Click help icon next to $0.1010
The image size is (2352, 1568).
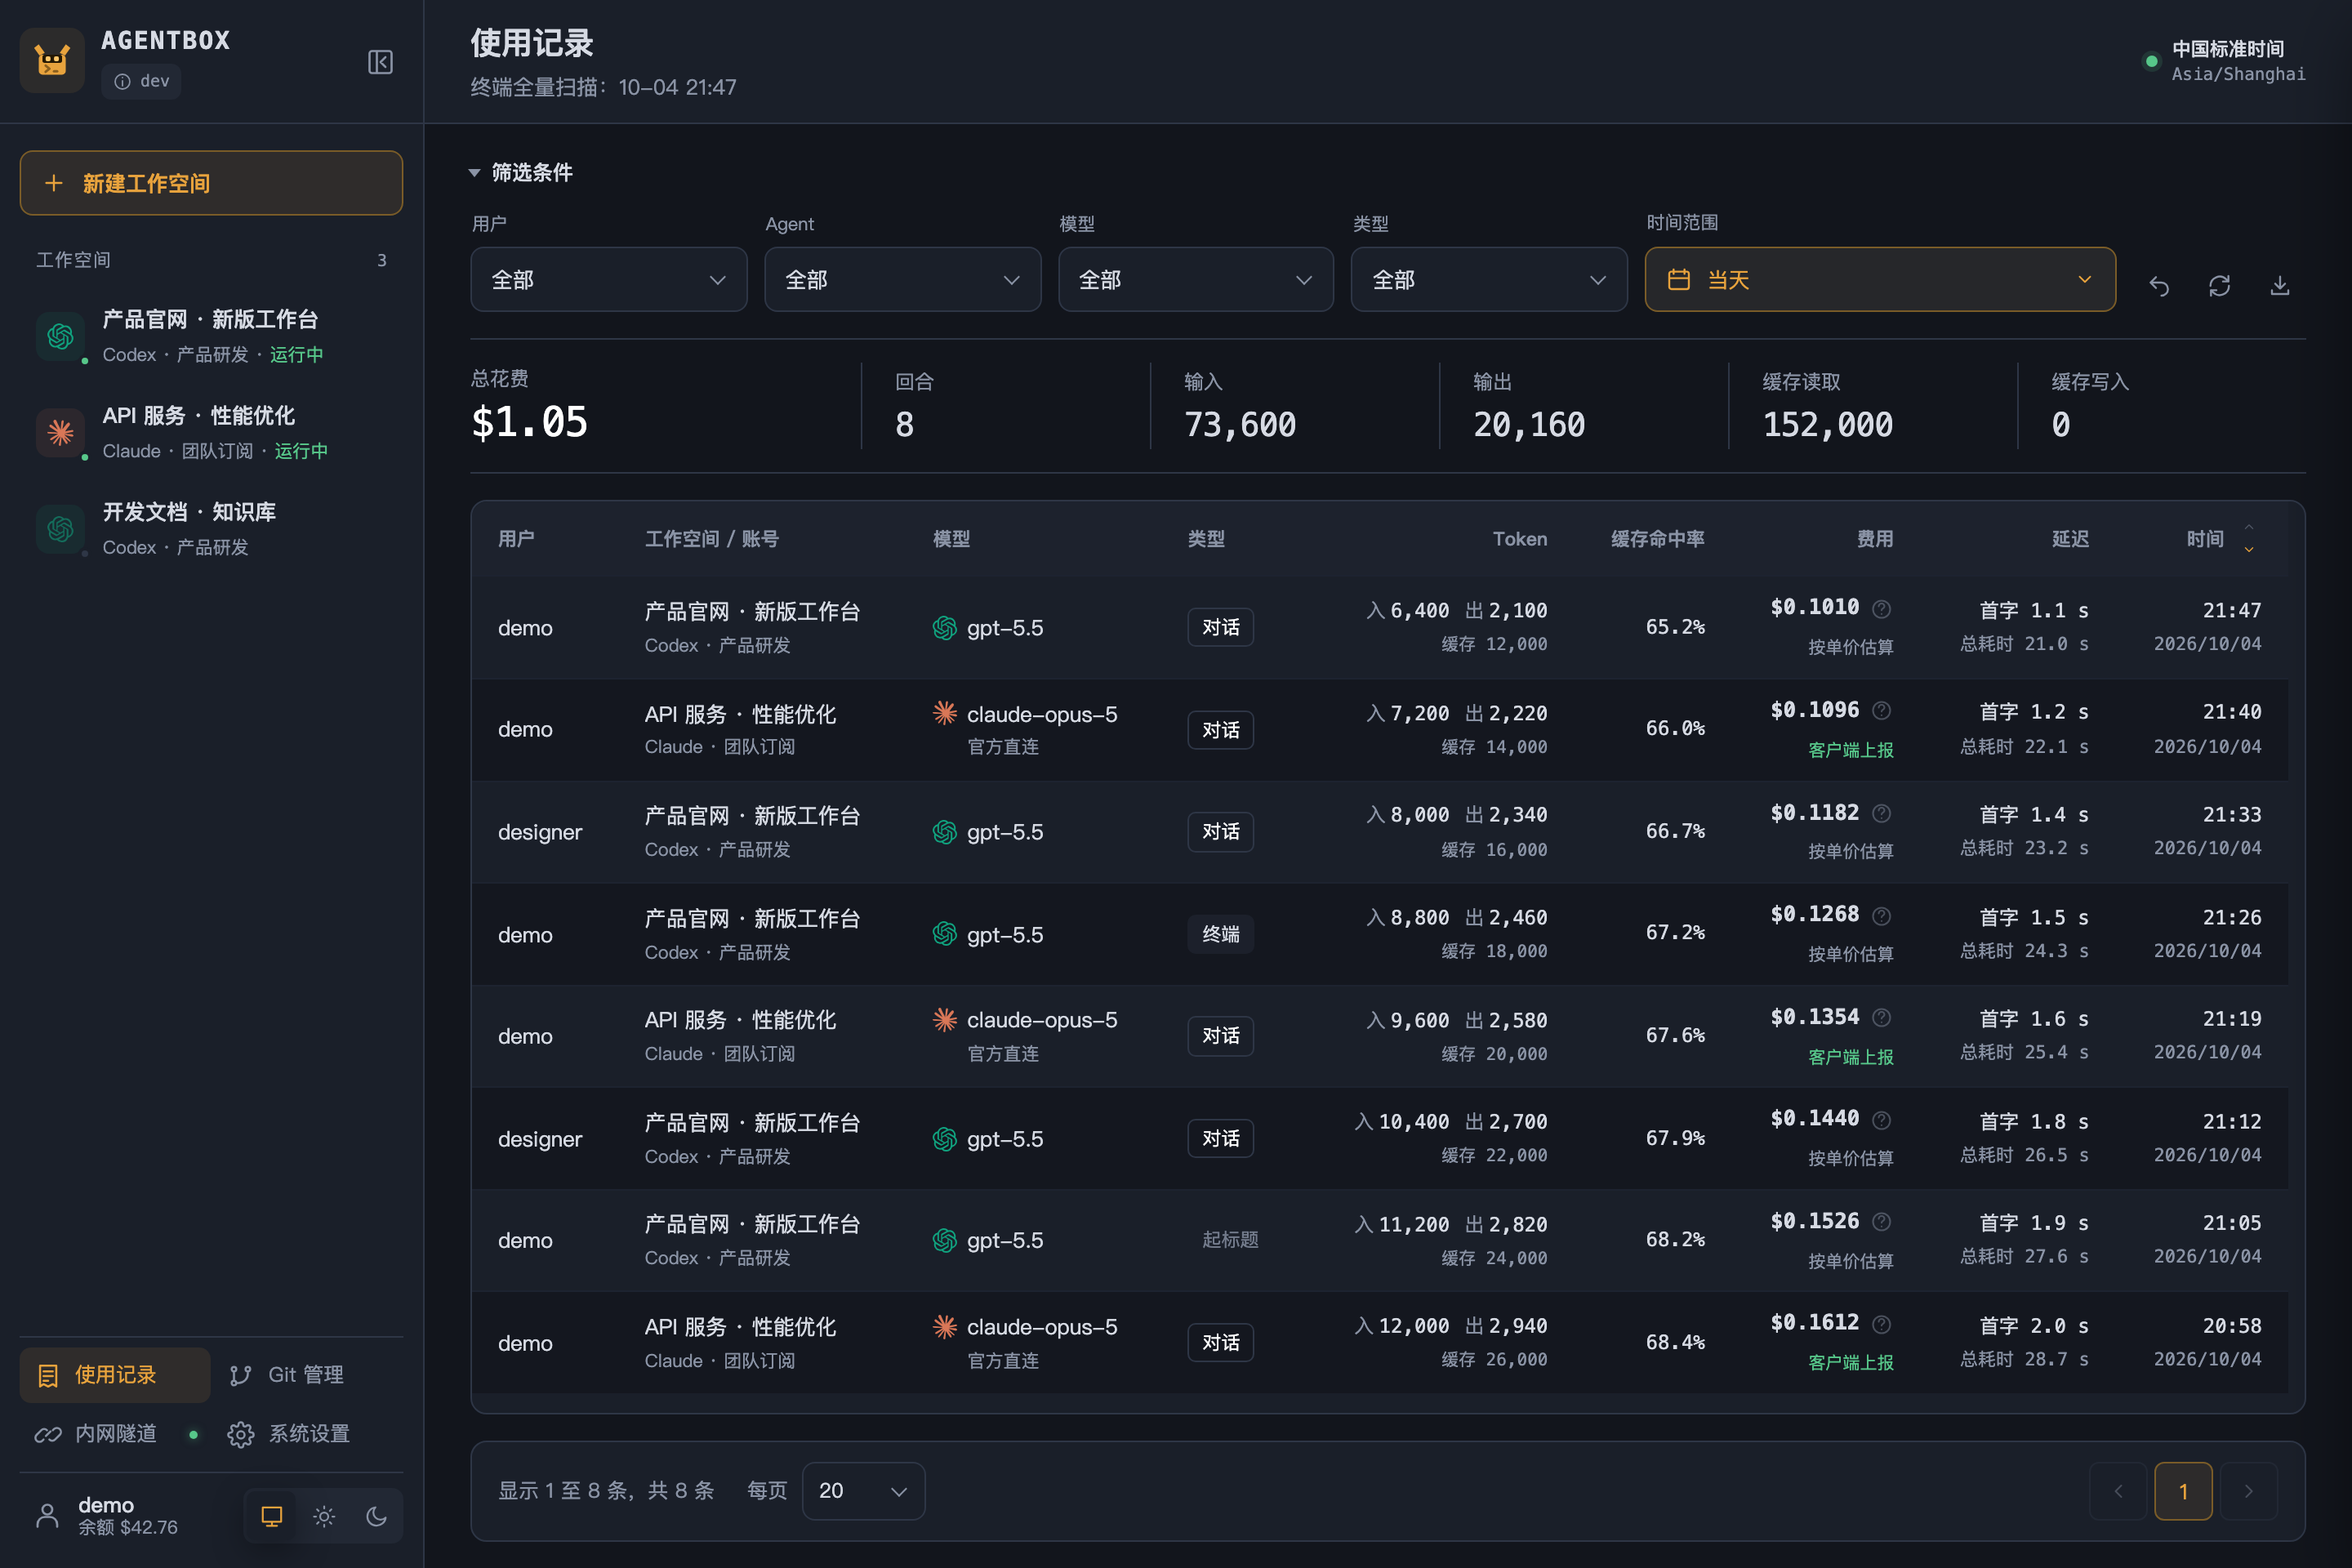pyautogui.click(x=1881, y=608)
